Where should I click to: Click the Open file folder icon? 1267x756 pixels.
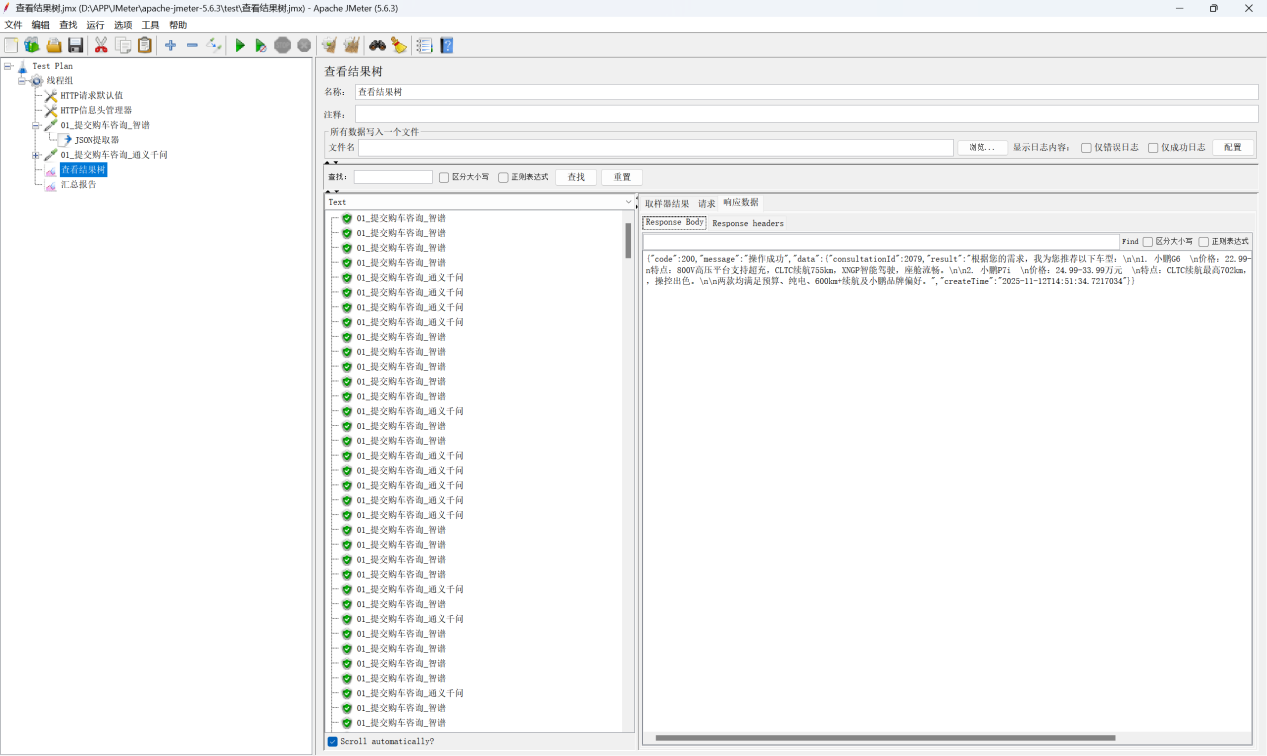tap(54, 45)
